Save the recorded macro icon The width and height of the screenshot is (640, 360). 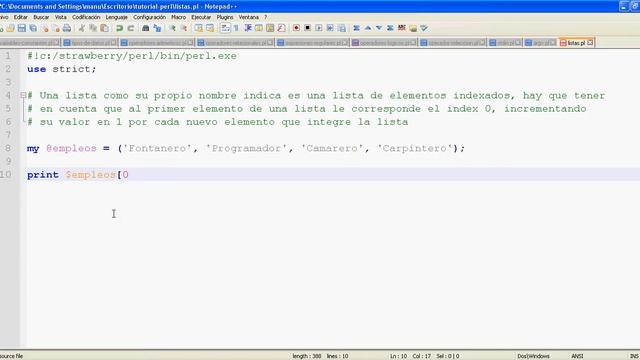(342, 28)
